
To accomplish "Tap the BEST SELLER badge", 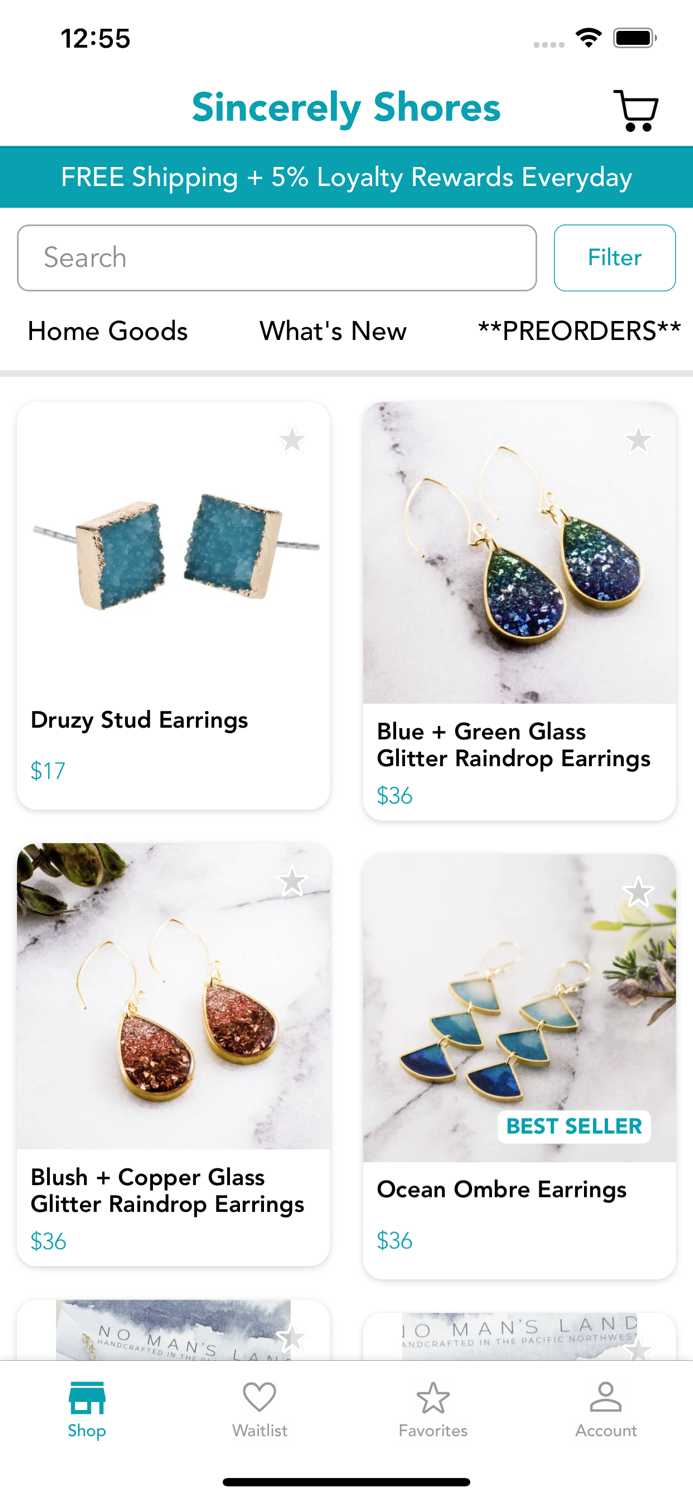I will pyautogui.click(x=574, y=1126).
